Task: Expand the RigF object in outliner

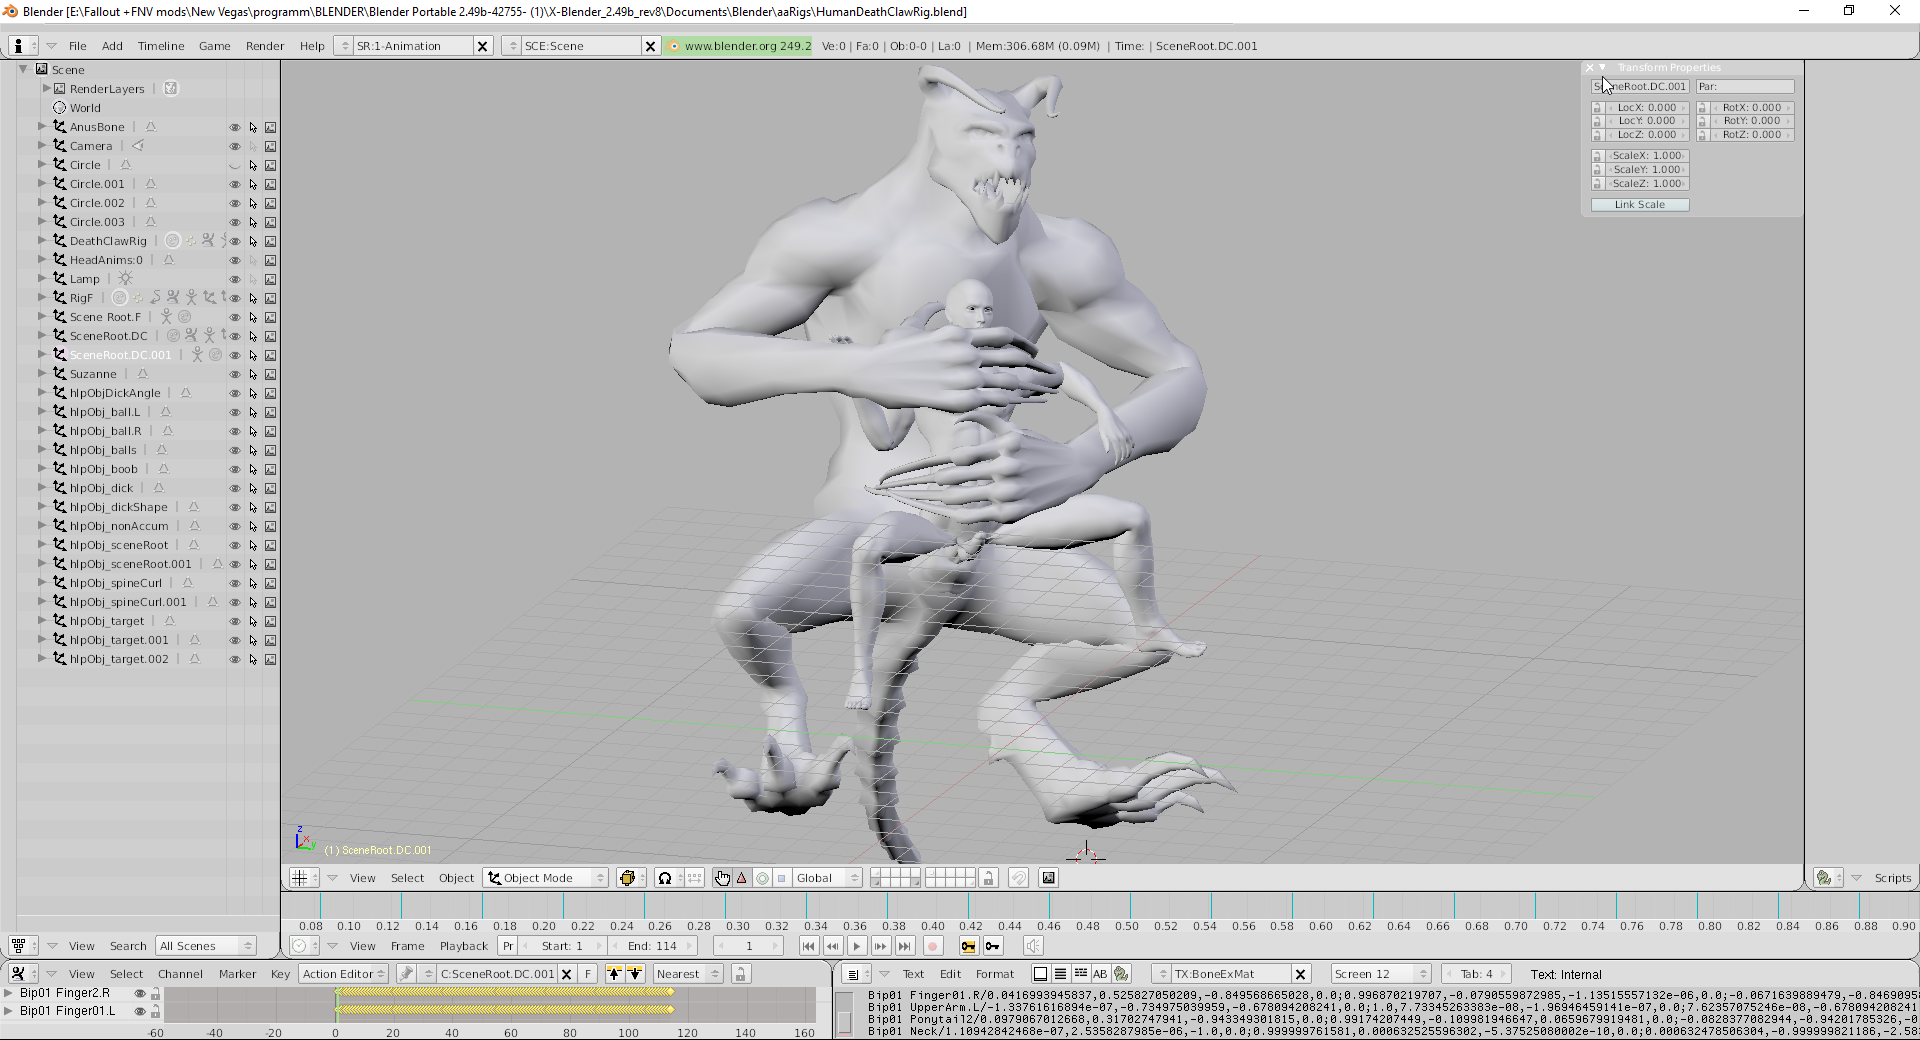Action: click(42, 297)
